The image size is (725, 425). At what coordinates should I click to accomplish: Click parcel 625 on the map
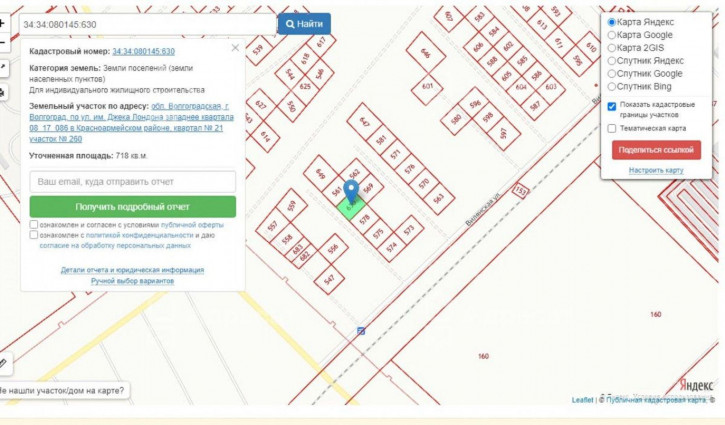click(x=305, y=86)
